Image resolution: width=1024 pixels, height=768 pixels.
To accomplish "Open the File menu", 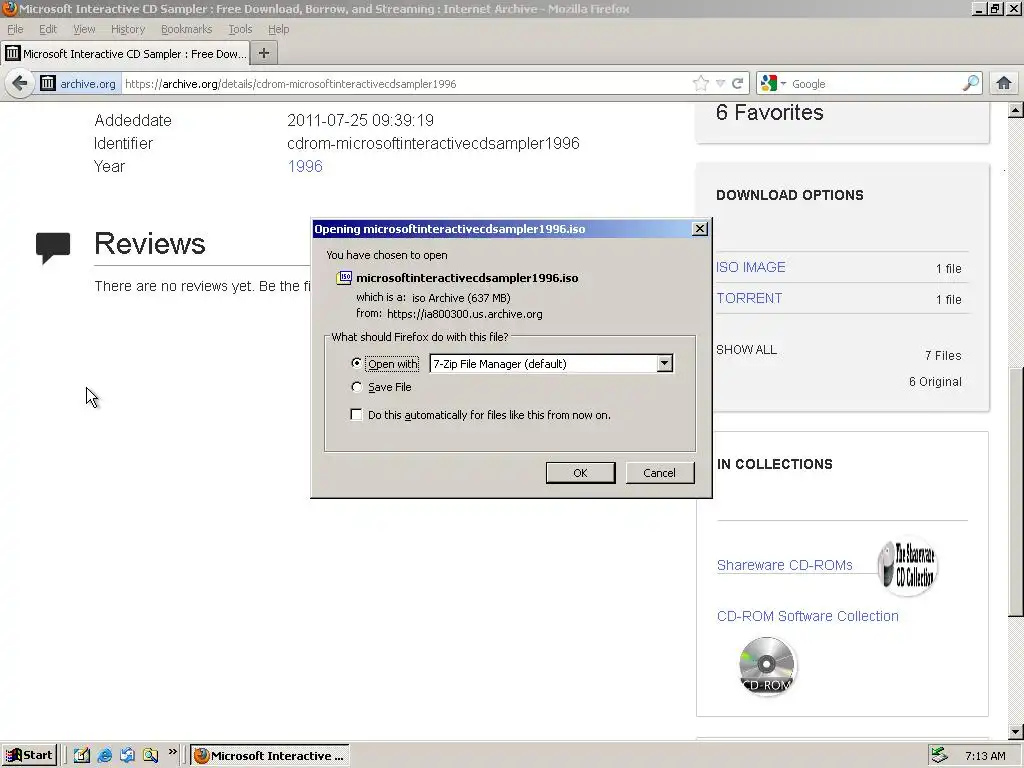I will (15, 29).
